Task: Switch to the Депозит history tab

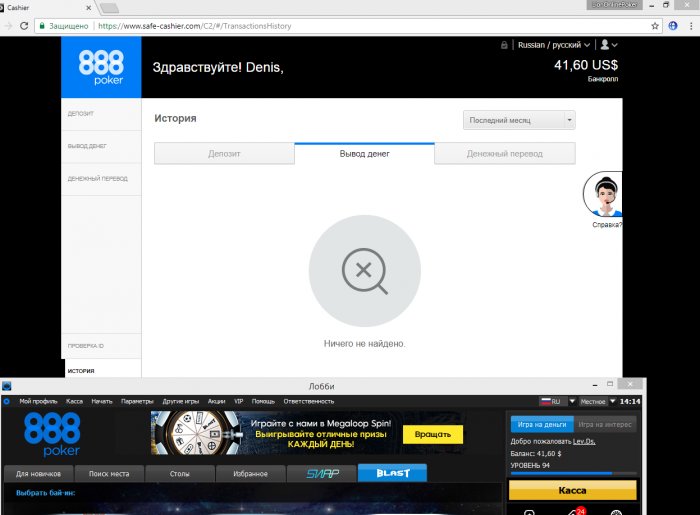Action: click(x=224, y=154)
